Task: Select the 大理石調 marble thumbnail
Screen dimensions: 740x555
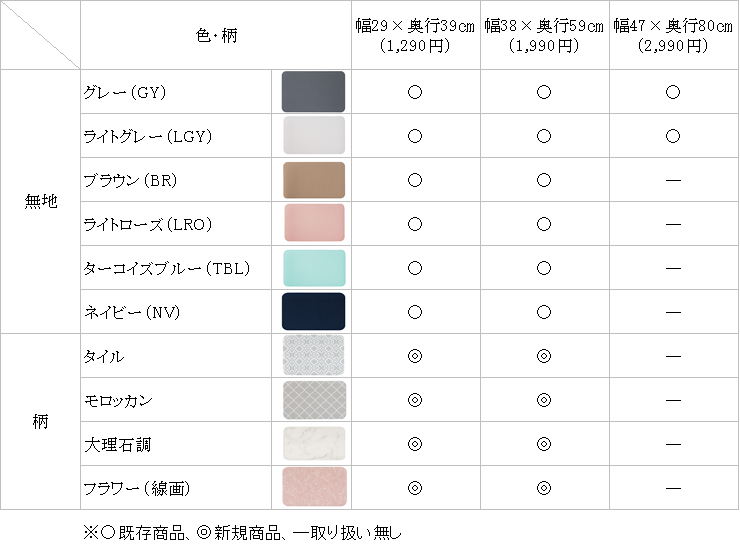Action: click(313, 444)
